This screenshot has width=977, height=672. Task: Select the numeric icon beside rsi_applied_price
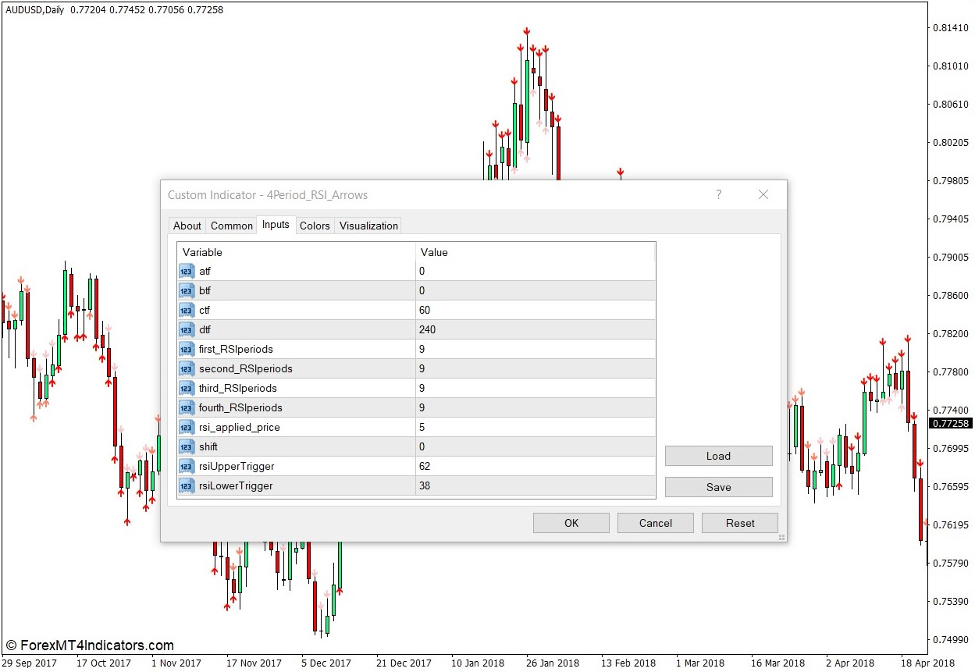tap(186, 427)
